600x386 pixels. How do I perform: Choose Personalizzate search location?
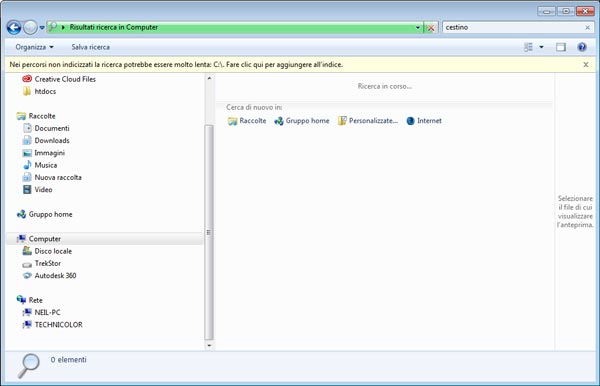pyautogui.click(x=368, y=121)
